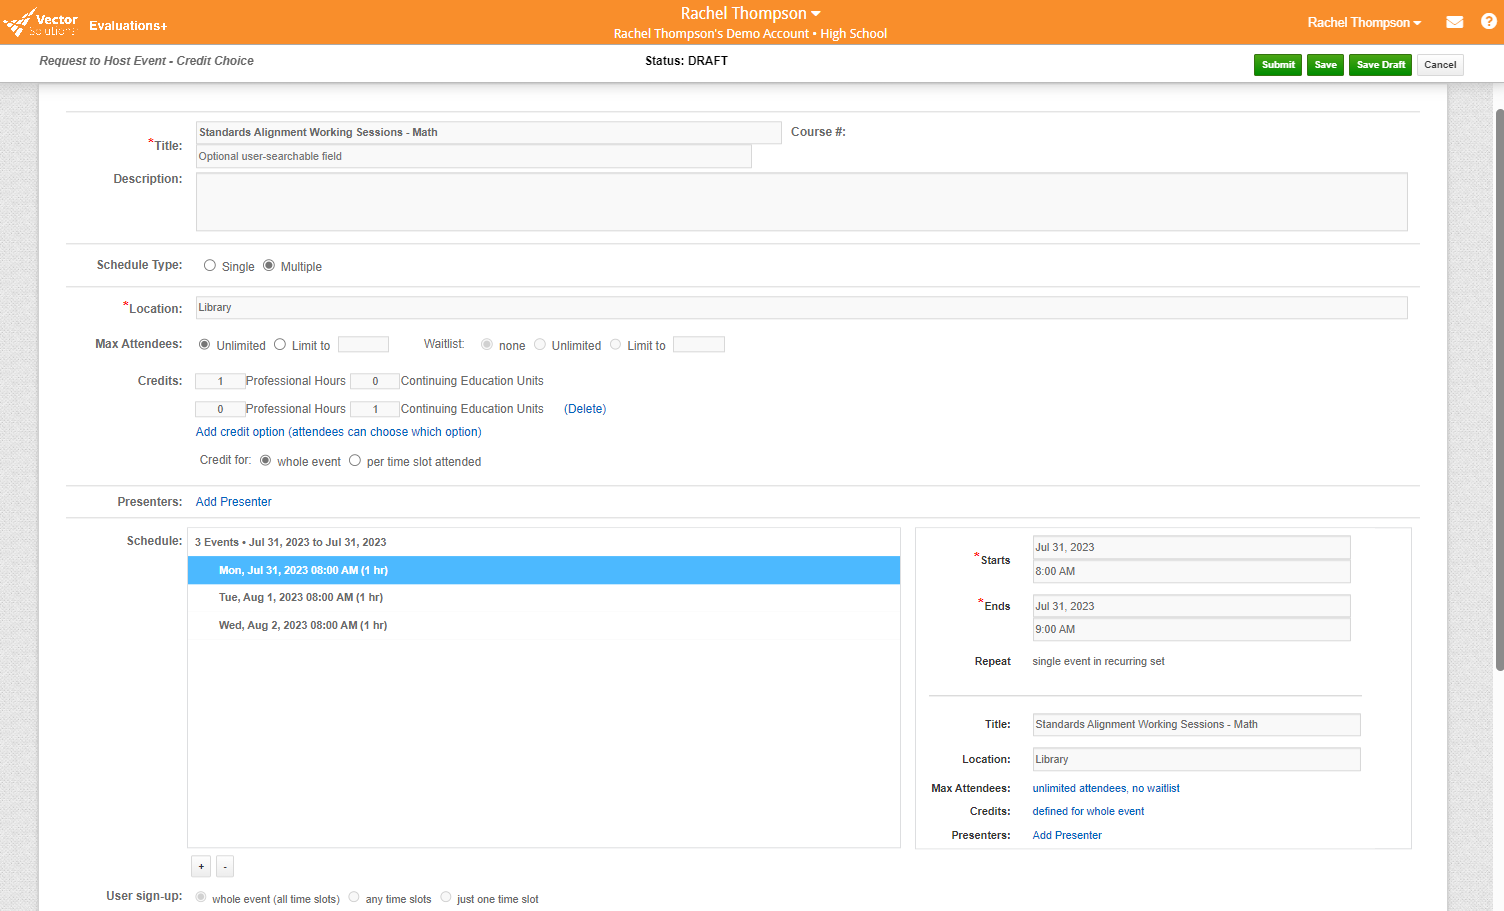Click into the Description text area

(x=801, y=202)
